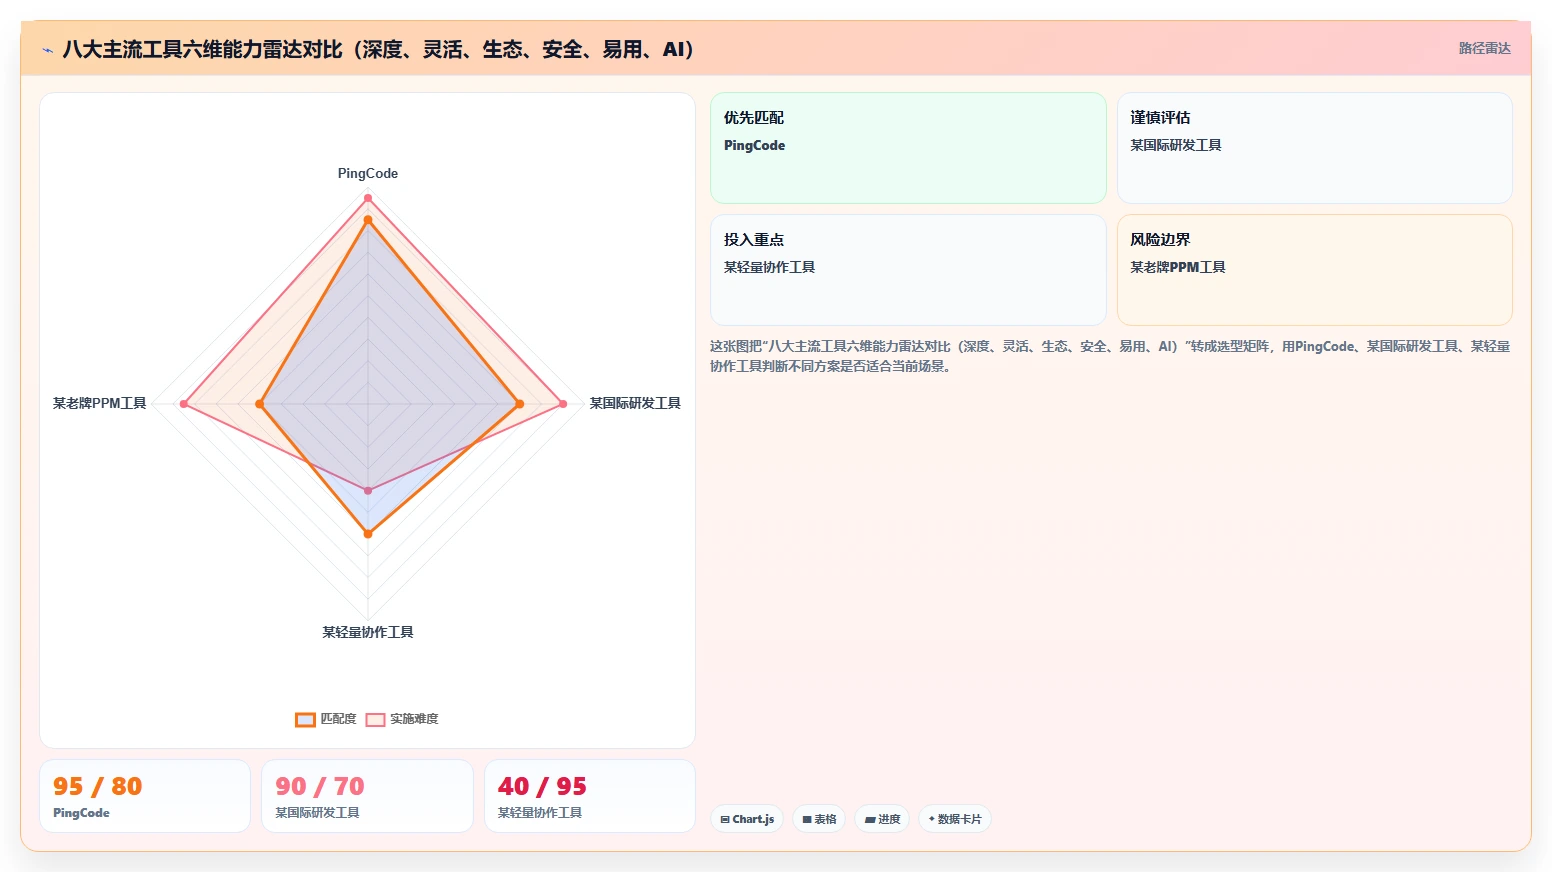Click the 表格 tag chip
This screenshot has height=872, width=1552.
point(819,819)
